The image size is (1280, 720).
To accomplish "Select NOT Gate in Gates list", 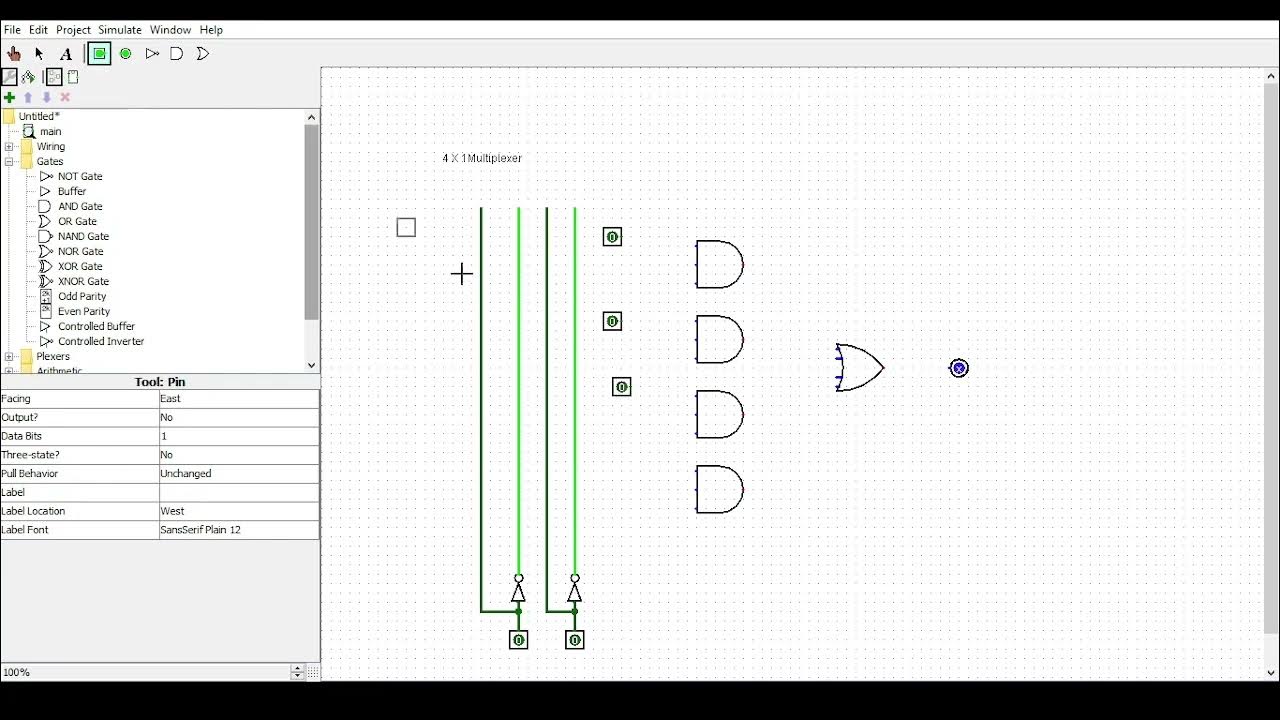I will tap(80, 176).
